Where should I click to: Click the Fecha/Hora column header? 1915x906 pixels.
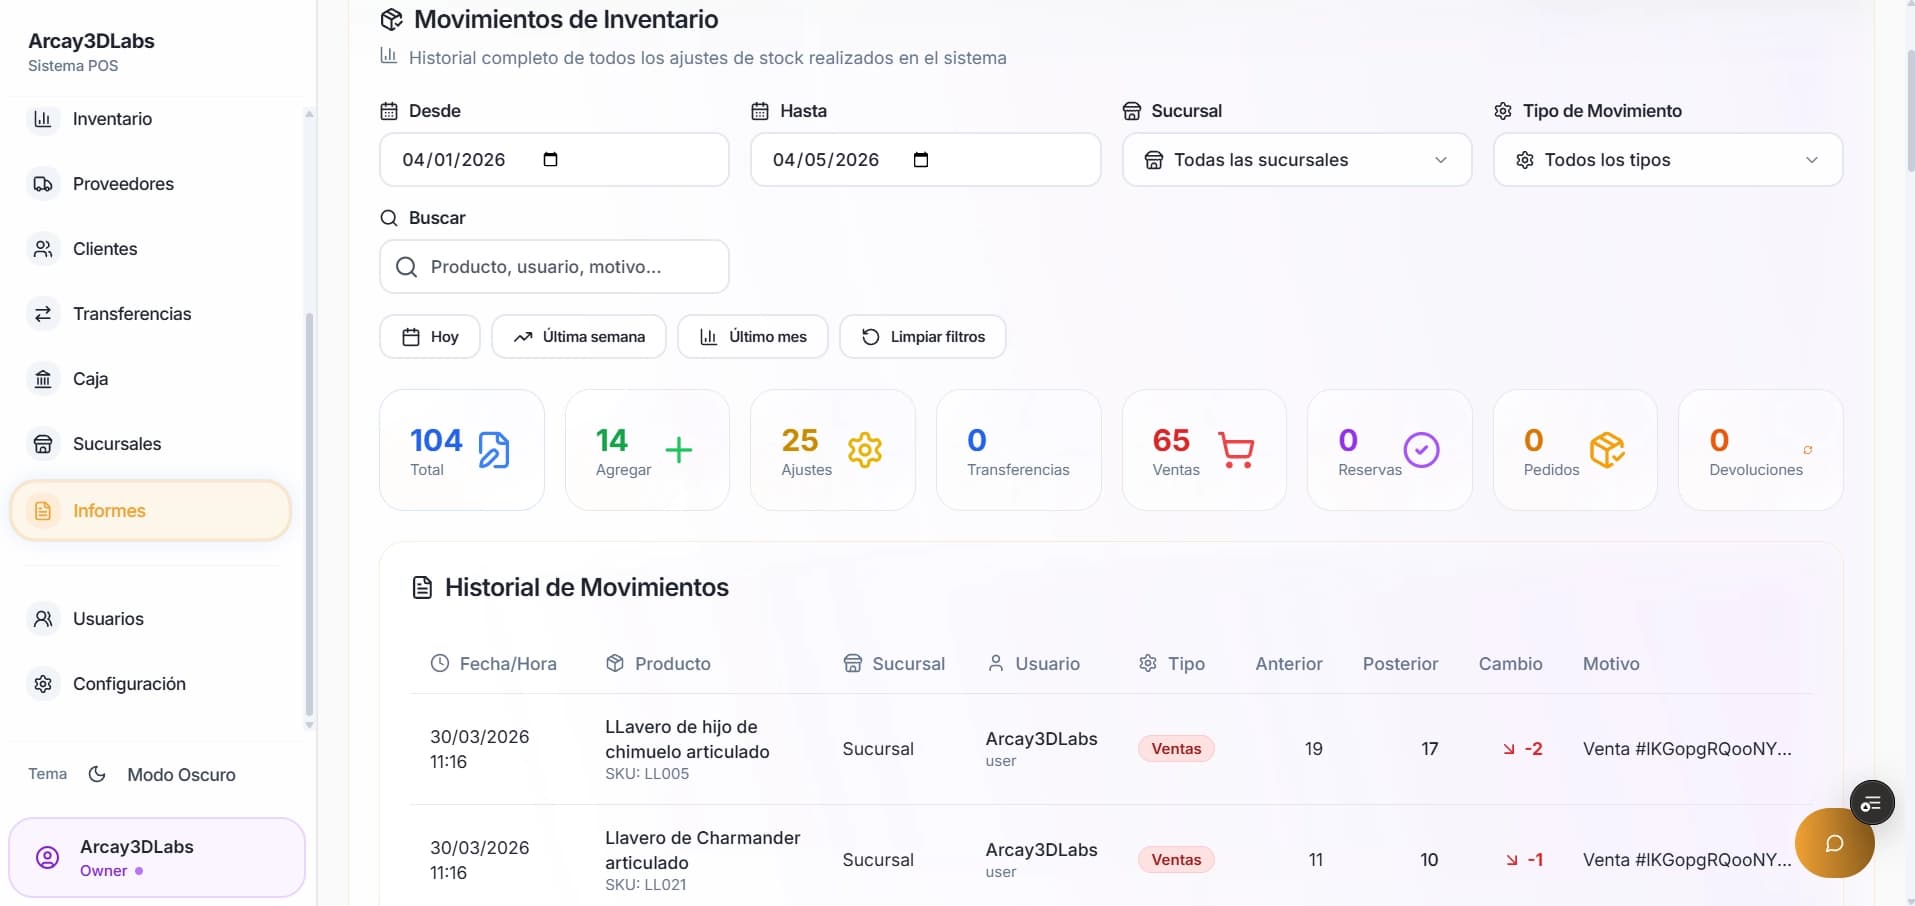[494, 664]
